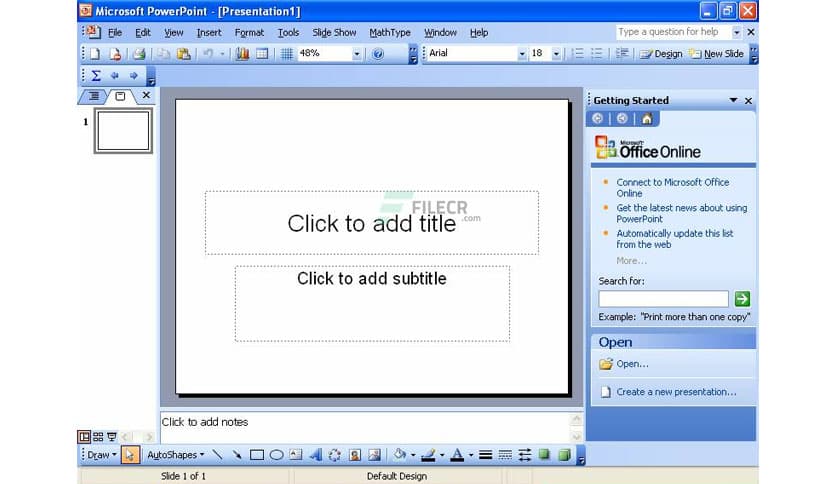Click Connect to Microsoft Office Online link

click(672, 188)
